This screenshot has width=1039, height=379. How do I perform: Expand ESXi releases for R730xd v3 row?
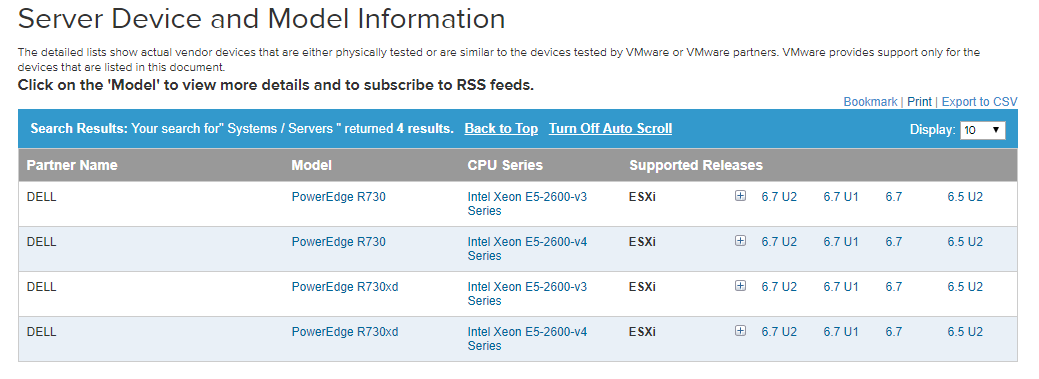tap(740, 286)
